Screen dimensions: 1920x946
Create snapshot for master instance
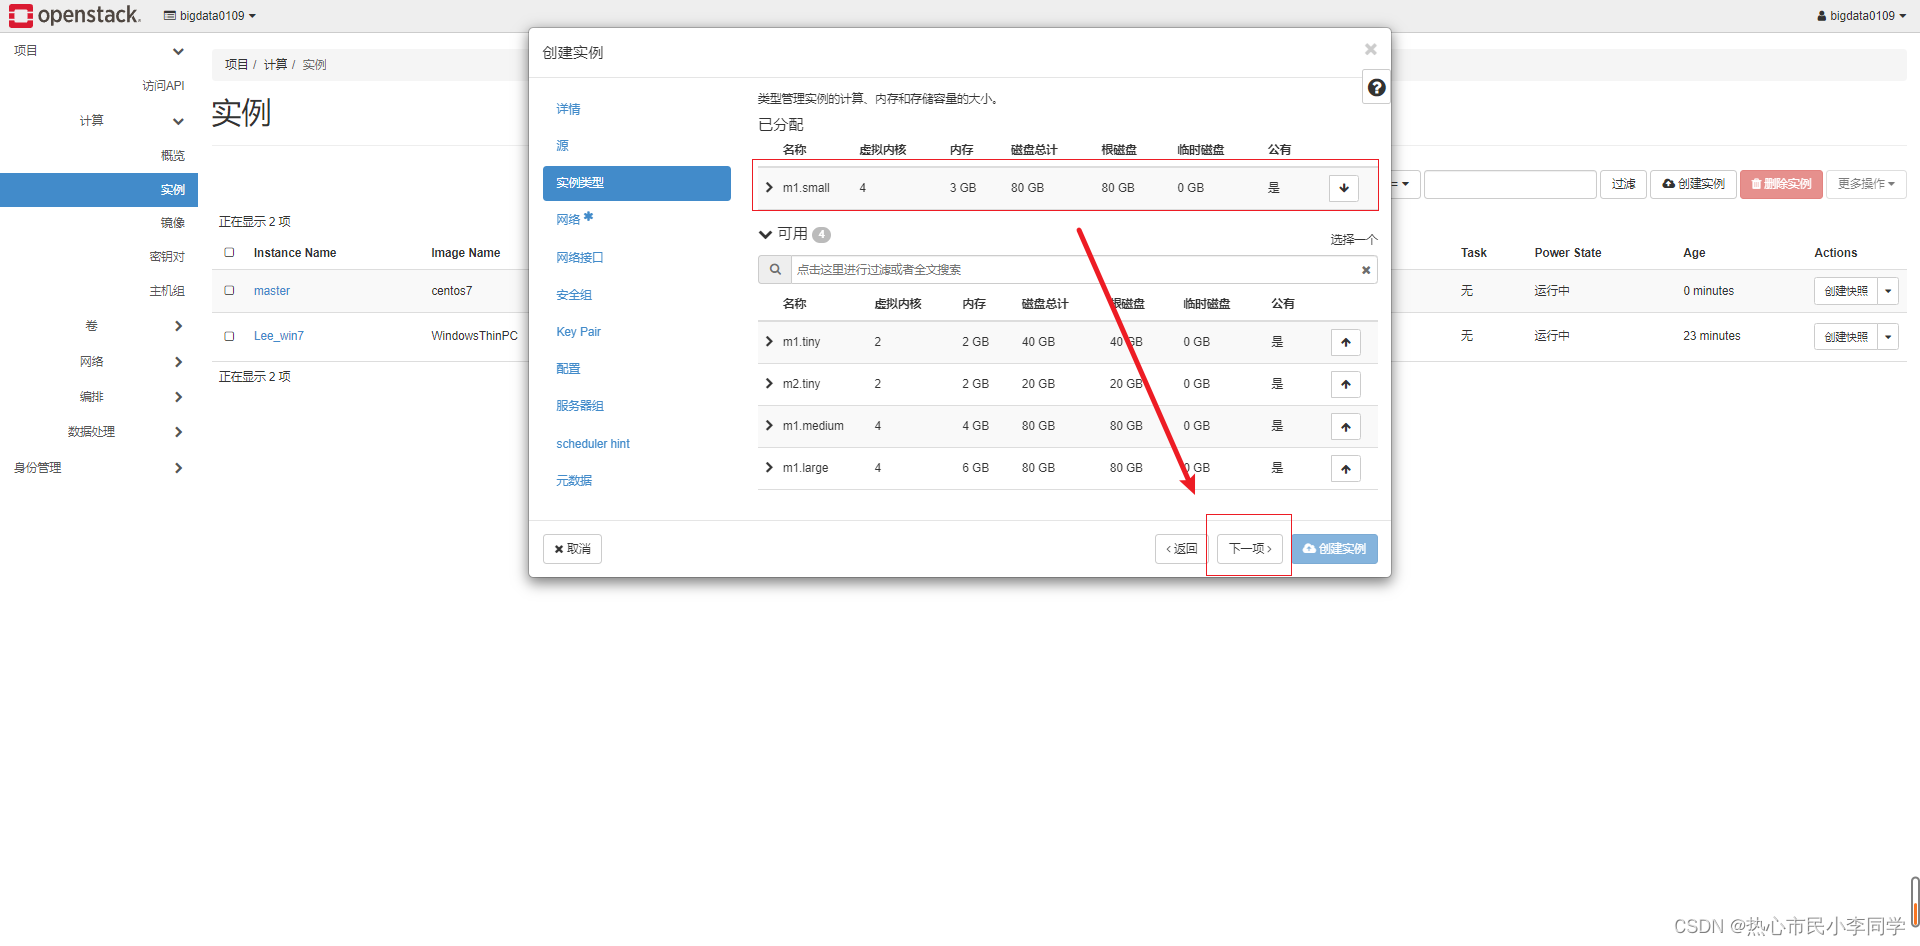(1846, 291)
